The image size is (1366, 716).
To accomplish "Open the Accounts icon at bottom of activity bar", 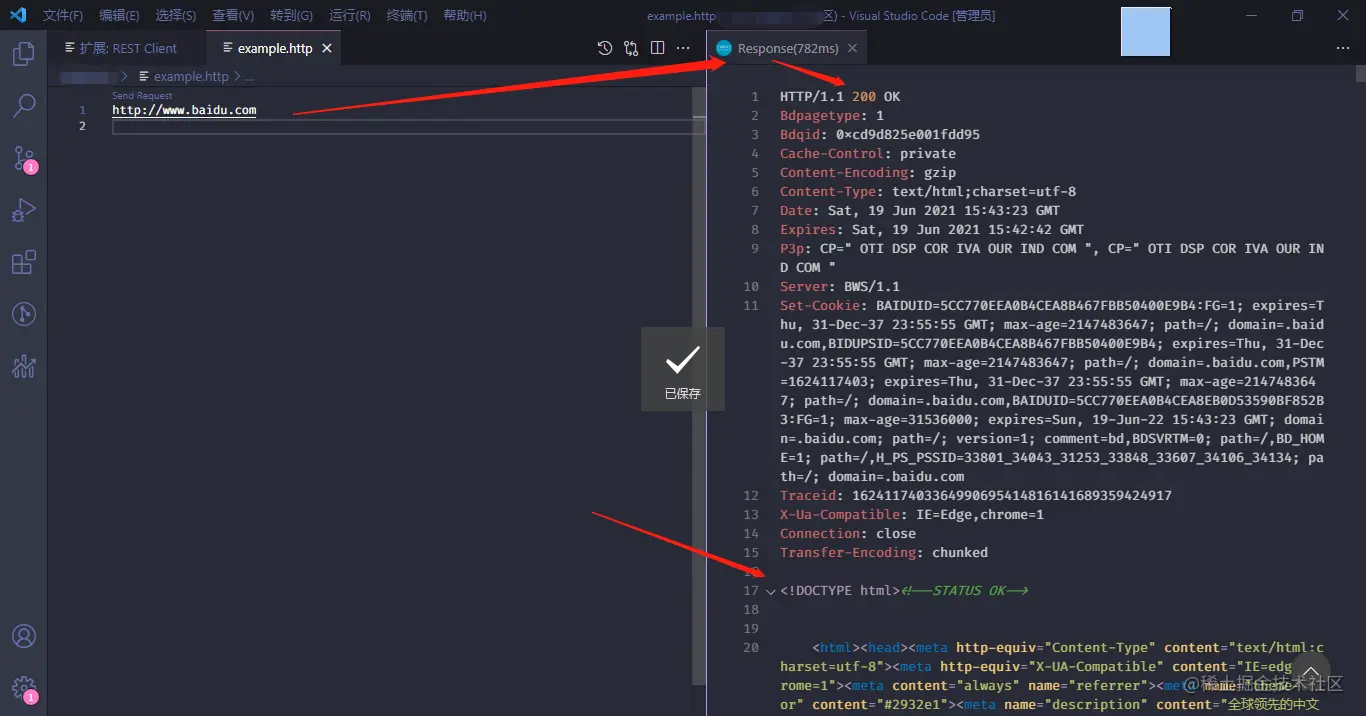I will [x=24, y=636].
